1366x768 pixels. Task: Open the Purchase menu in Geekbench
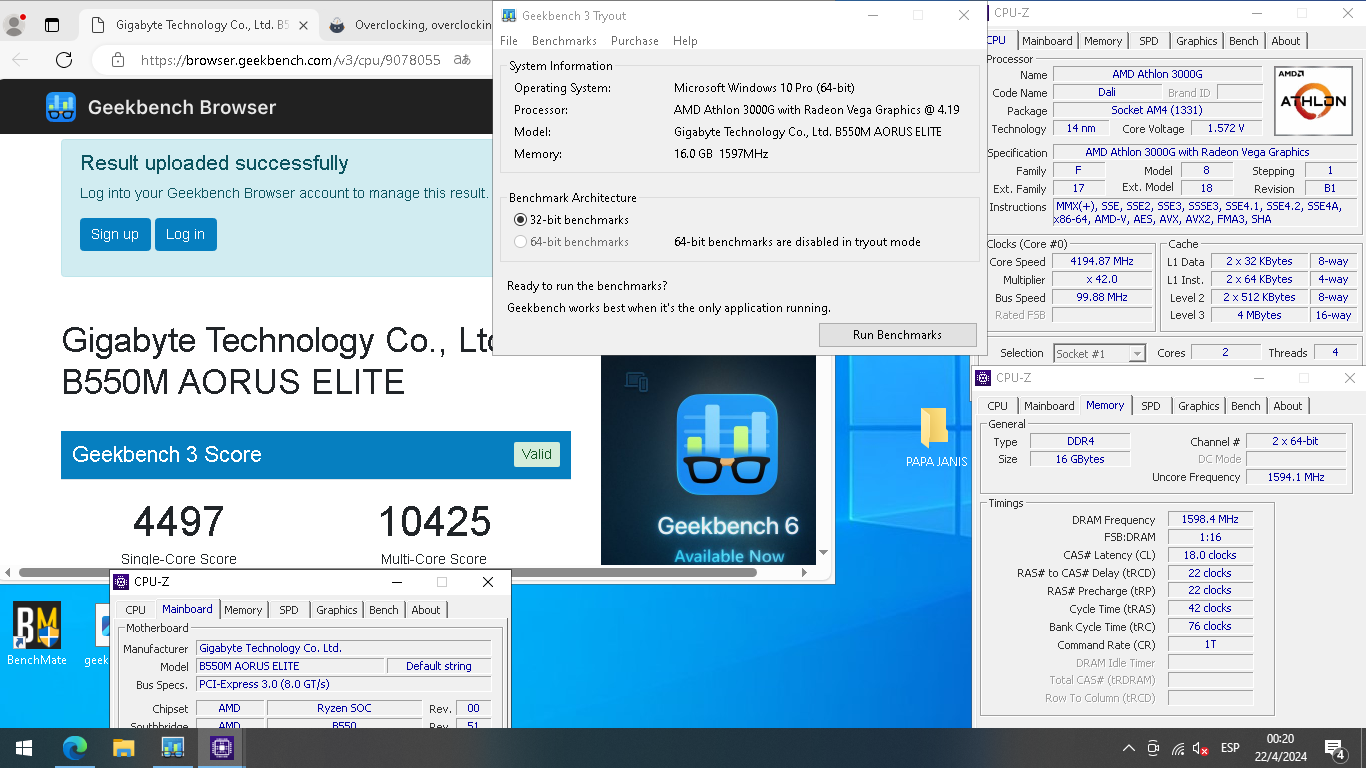click(635, 41)
